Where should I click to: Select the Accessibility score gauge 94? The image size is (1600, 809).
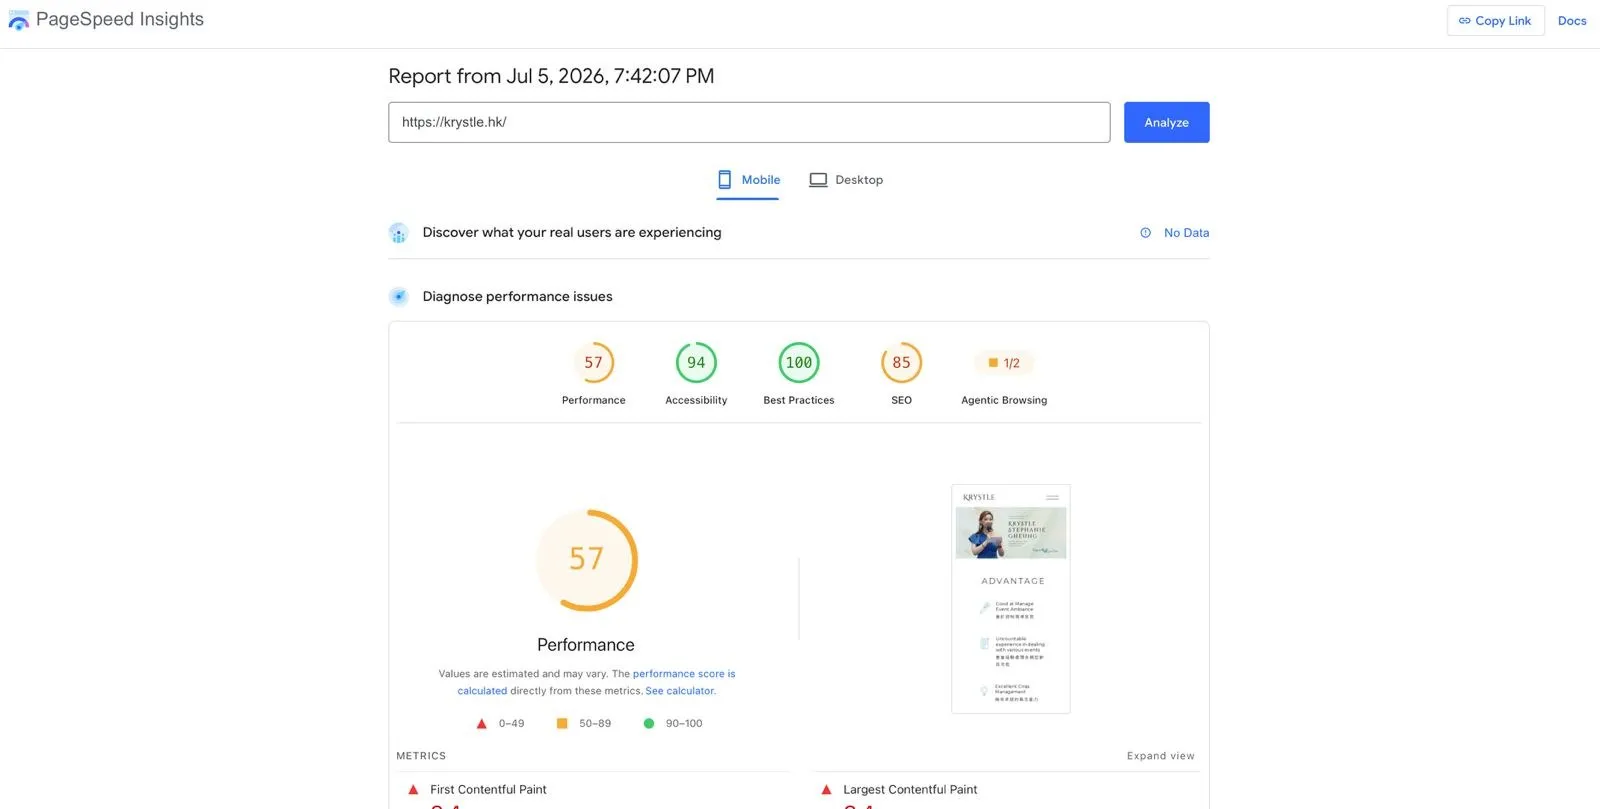696,362
